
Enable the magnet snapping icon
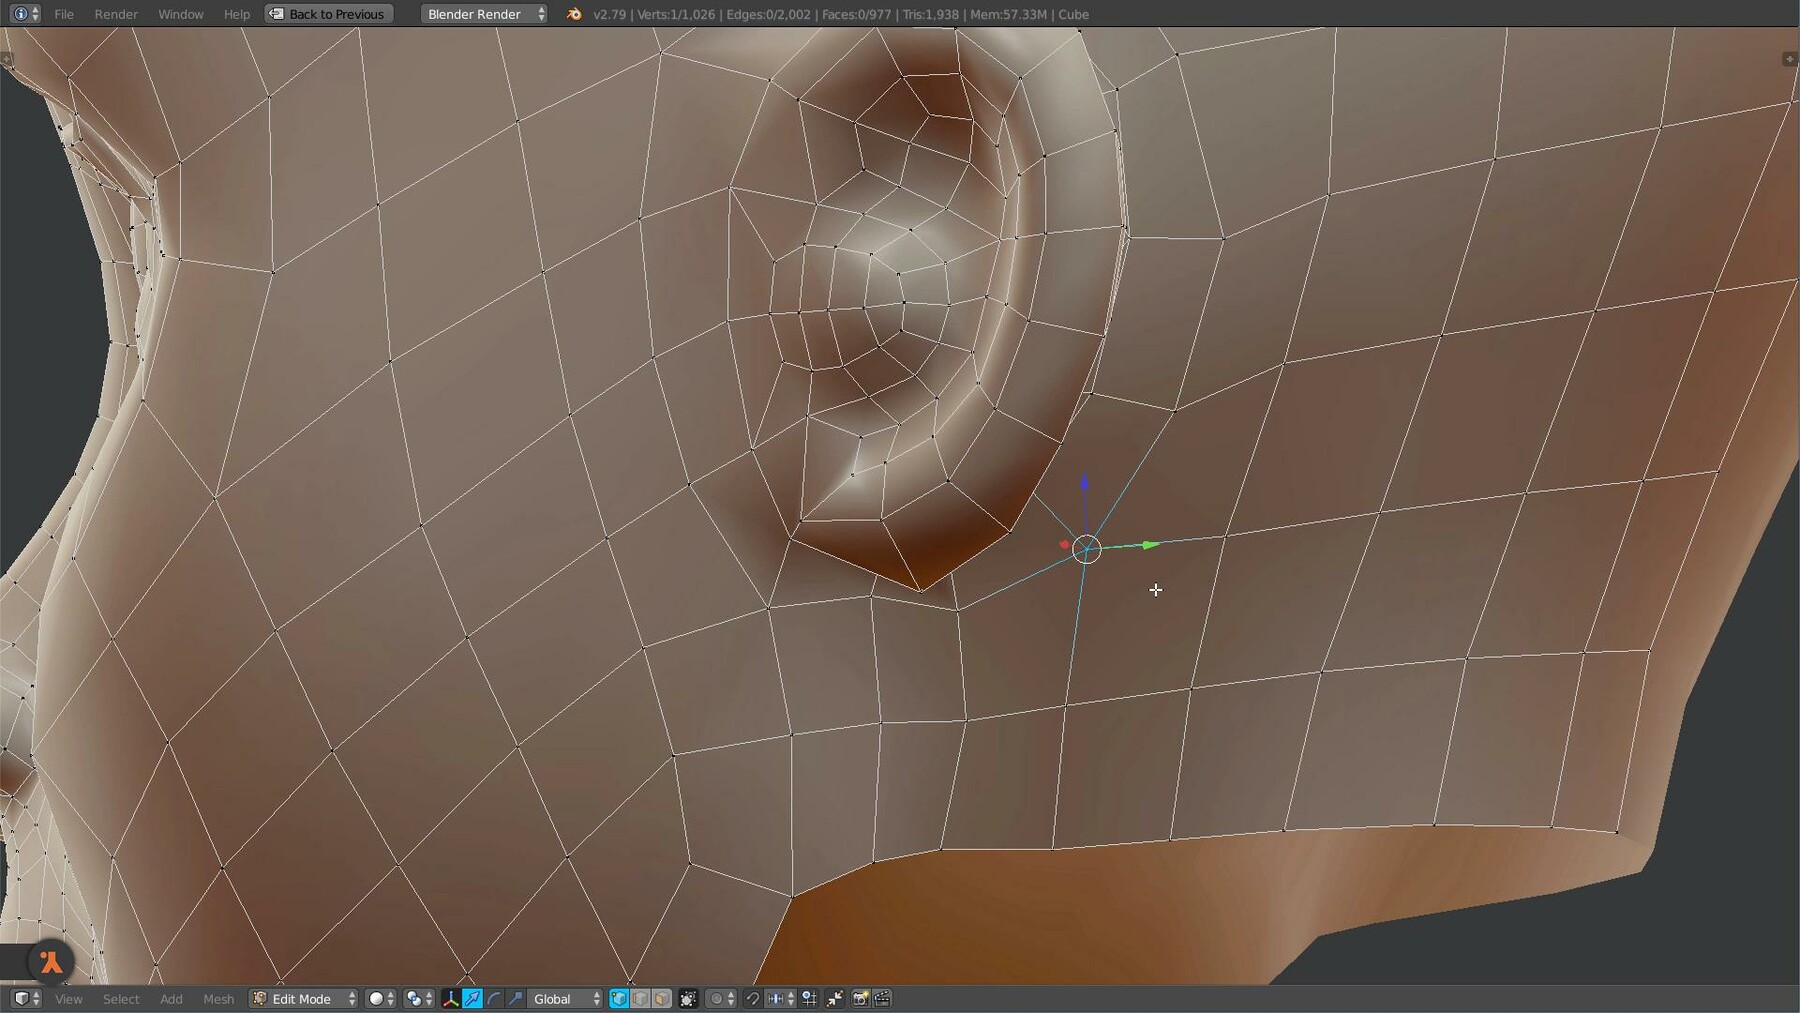752,998
